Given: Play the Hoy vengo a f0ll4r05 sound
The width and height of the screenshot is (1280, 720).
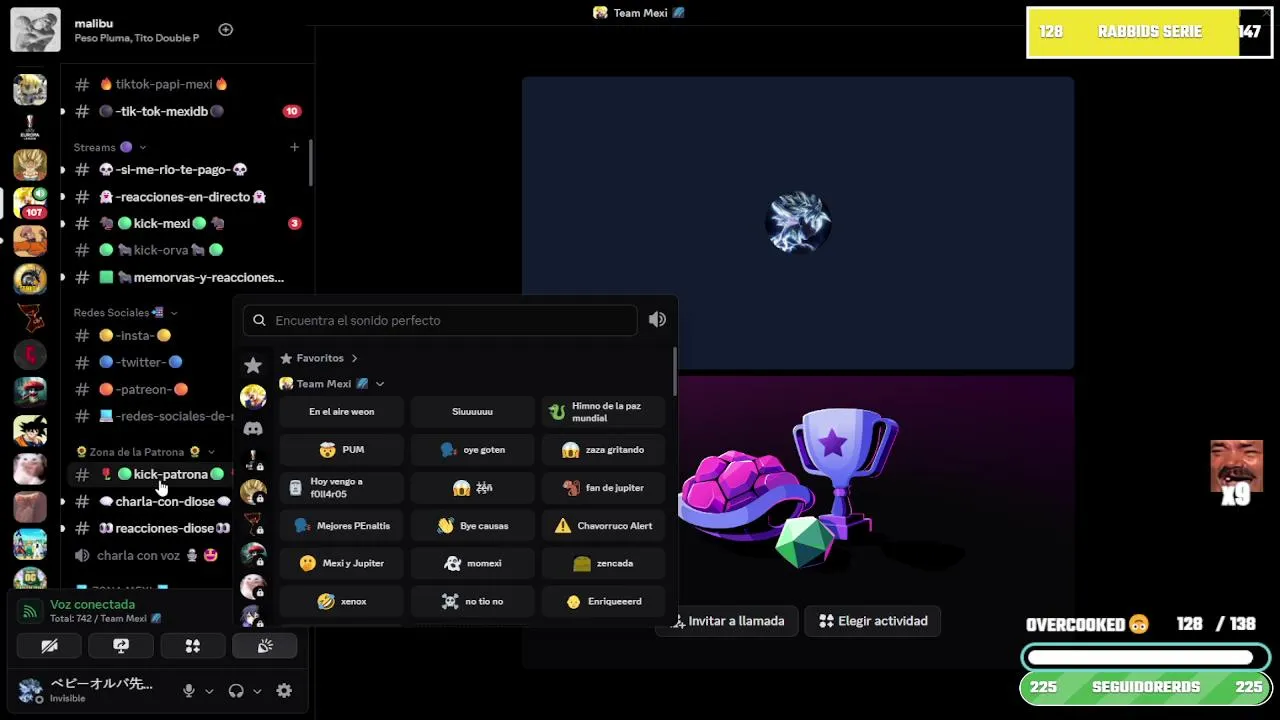Looking at the screenshot, I should coord(342,488).
